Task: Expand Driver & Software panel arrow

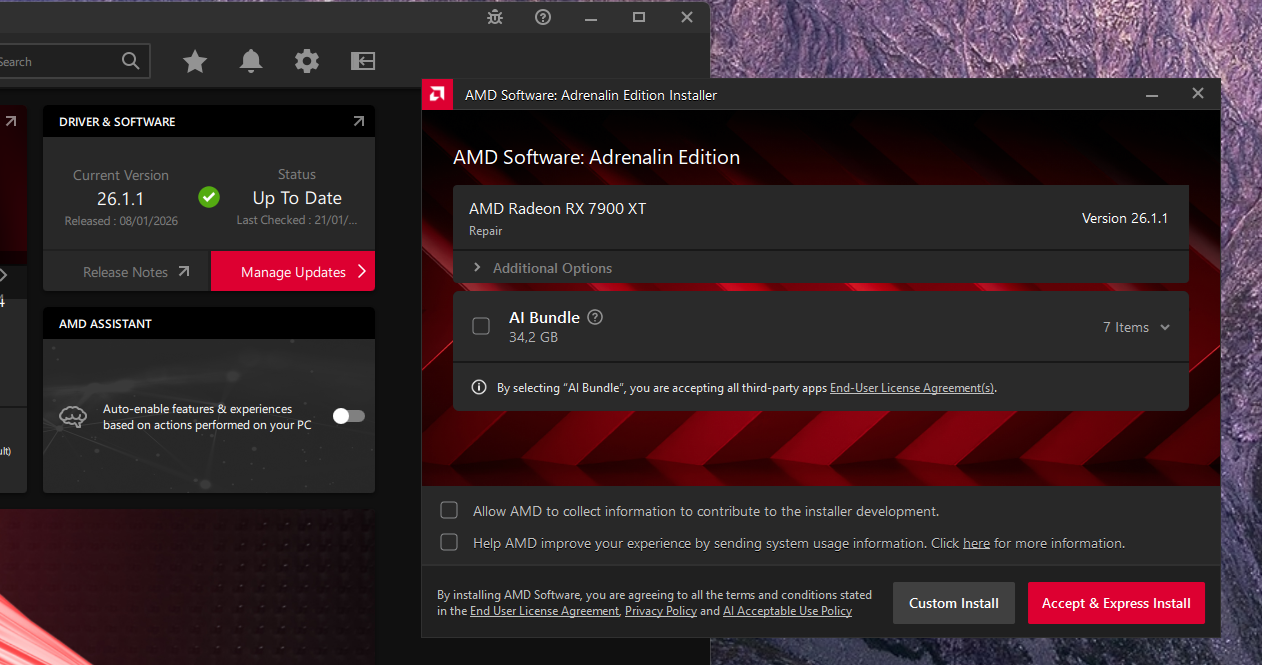Action: point(359,121)
